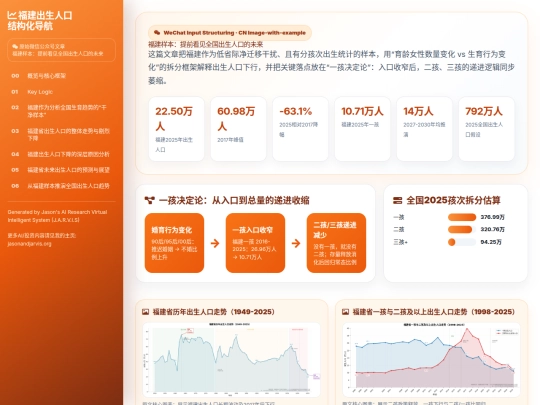Go to section 06 从福建样本推演全国出生人口趋势
This screenshot has width=540, height=405.
(x=61, y=186)
